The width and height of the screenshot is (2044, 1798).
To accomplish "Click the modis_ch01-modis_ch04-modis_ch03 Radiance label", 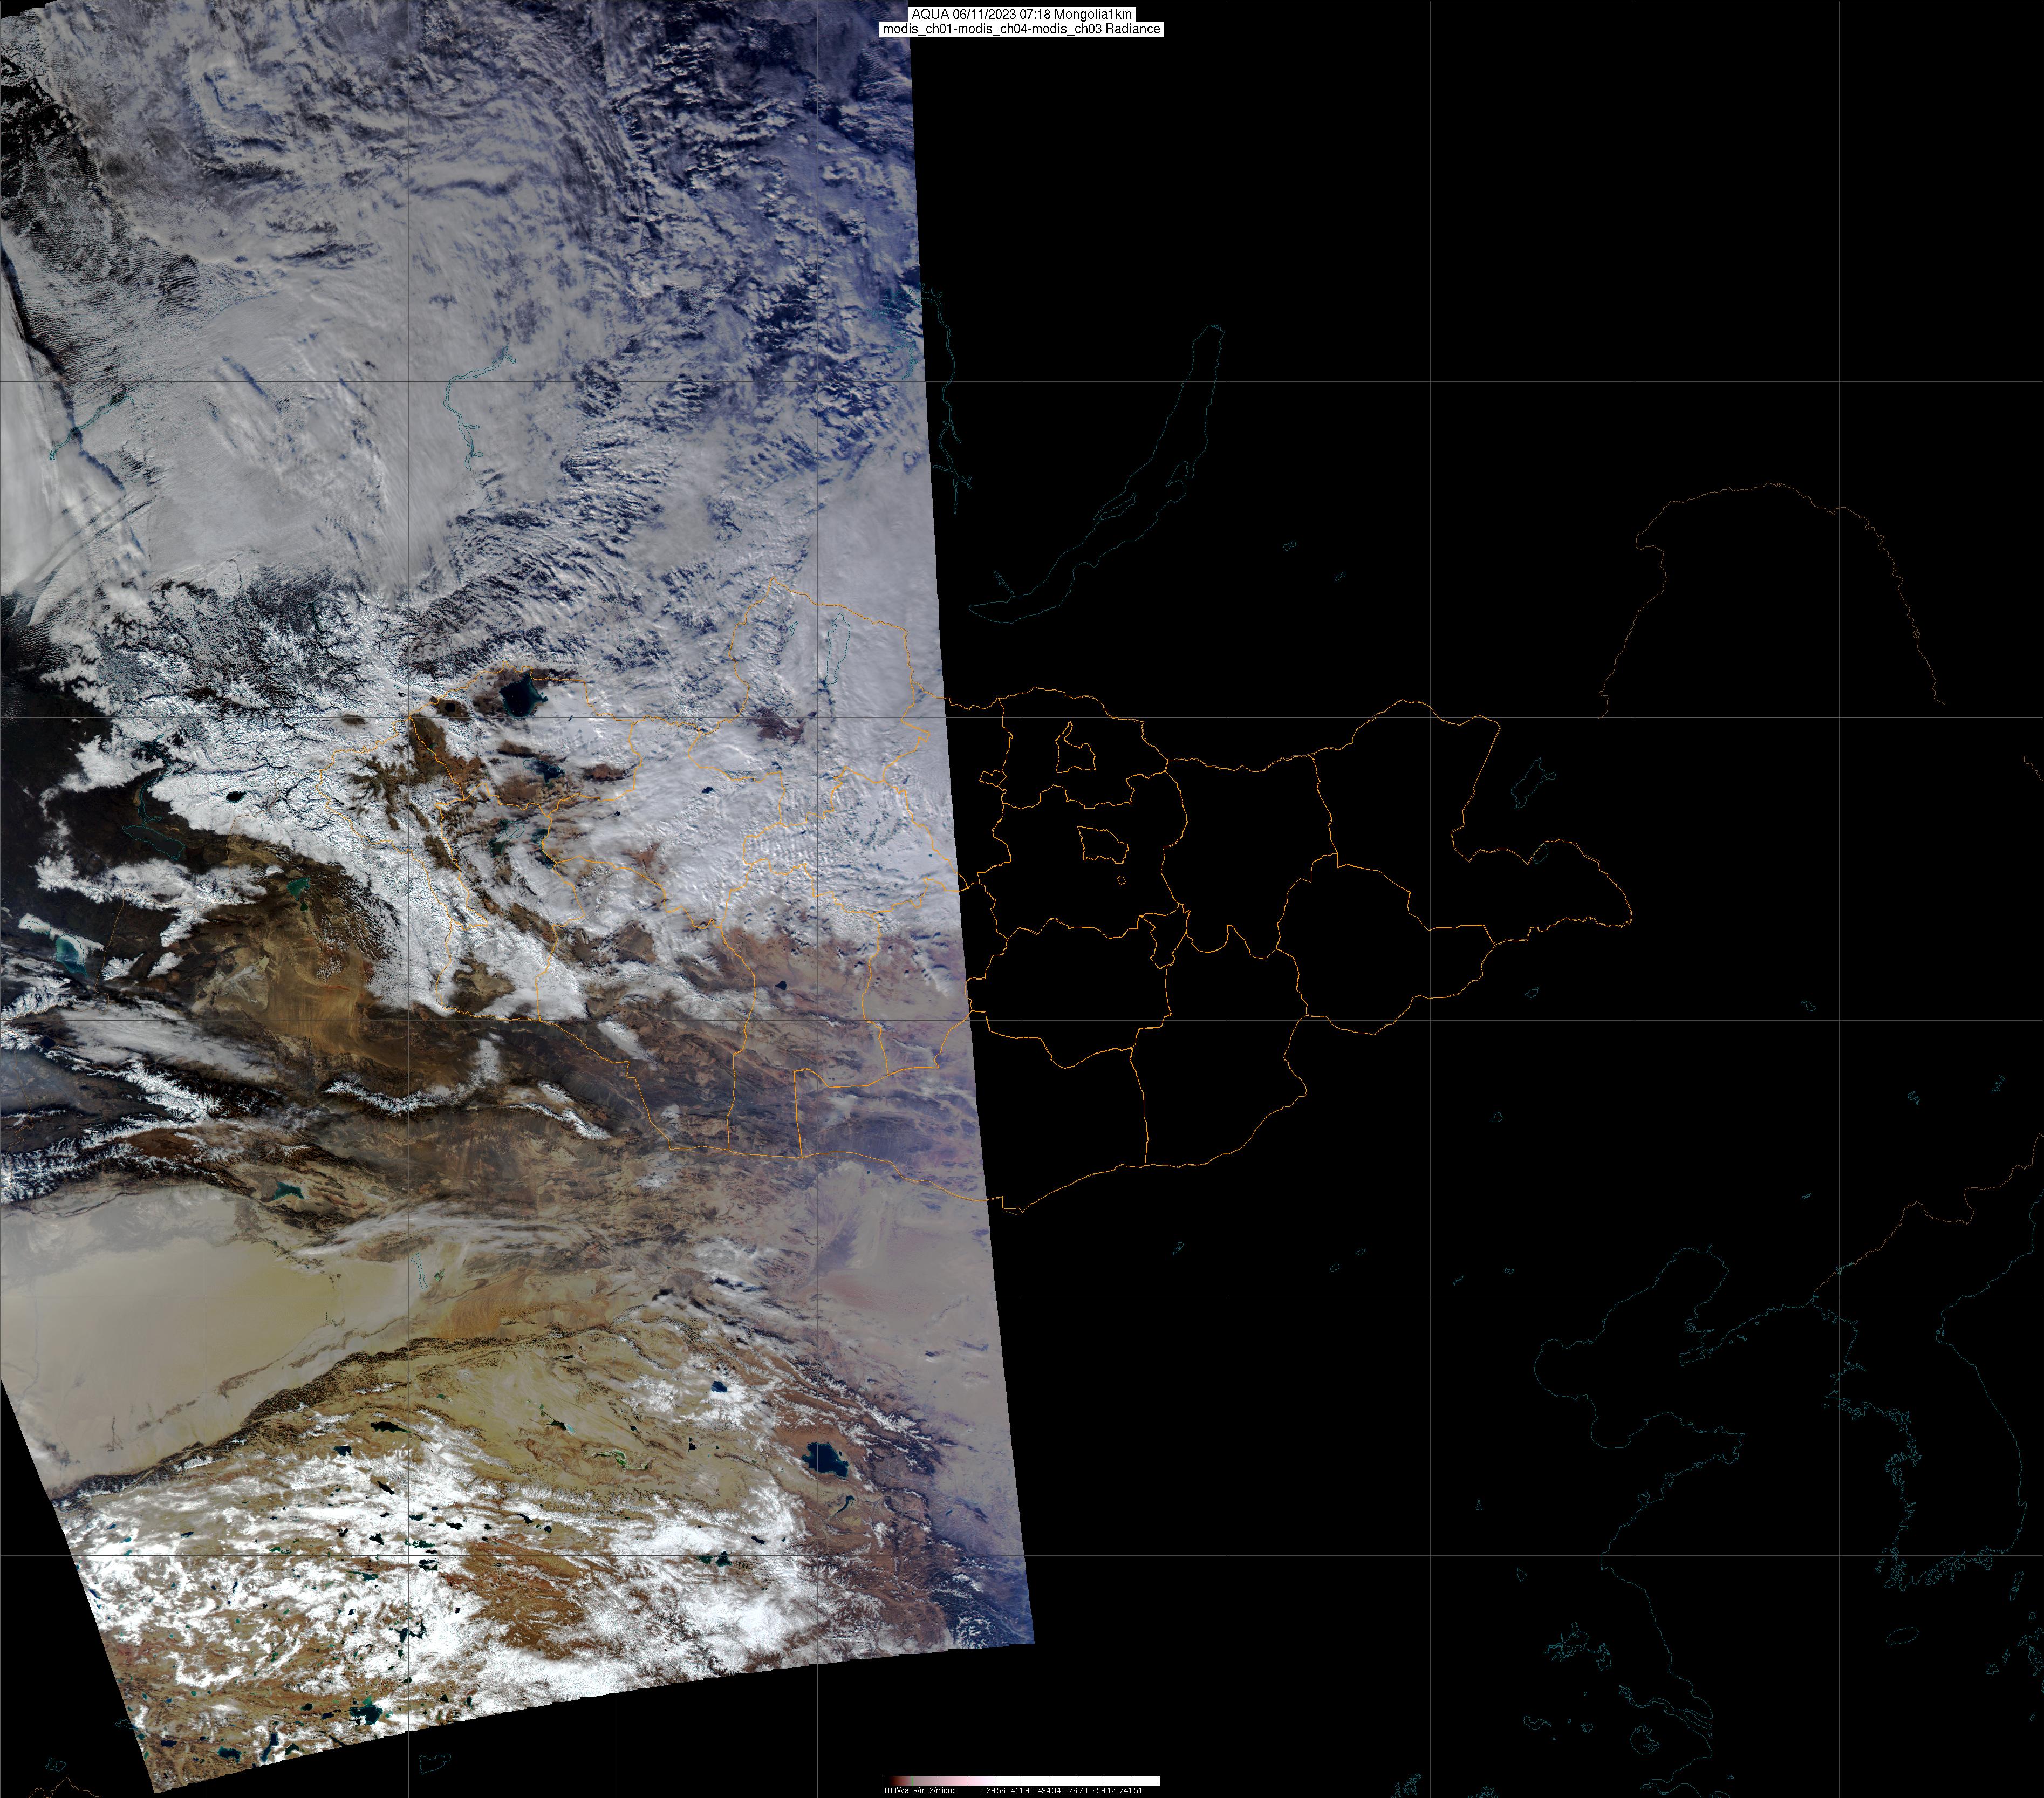I will tap(1021, 29).
